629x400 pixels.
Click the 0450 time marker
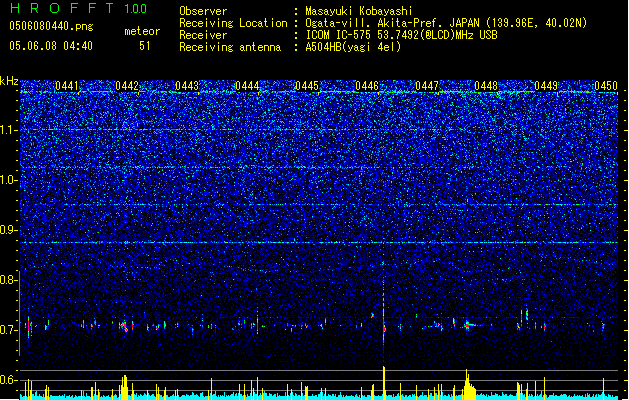606,86
